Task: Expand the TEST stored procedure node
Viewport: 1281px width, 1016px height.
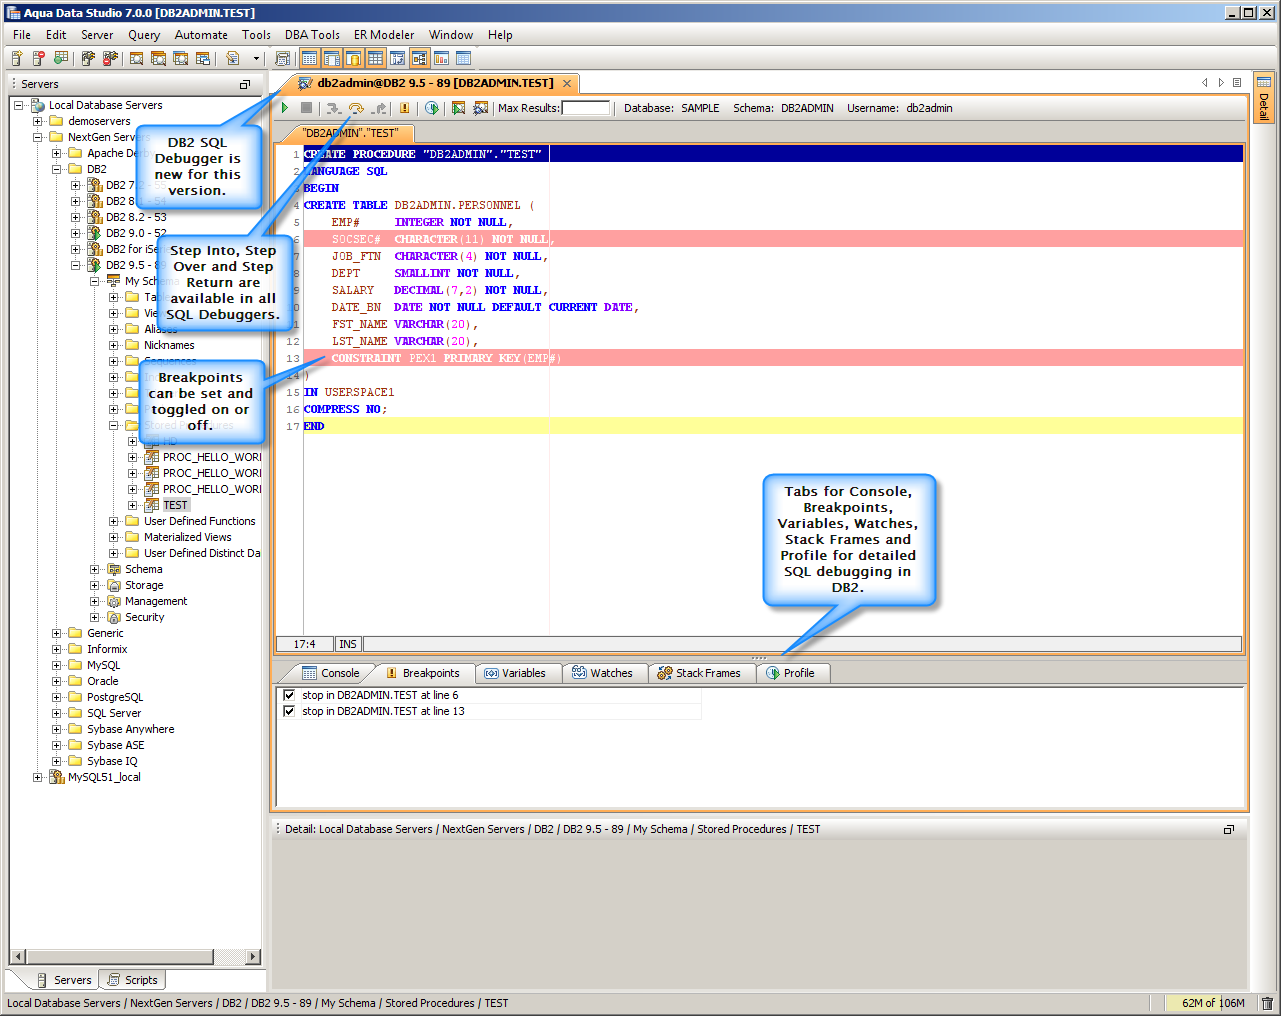Action: click(x=133, y=505)
